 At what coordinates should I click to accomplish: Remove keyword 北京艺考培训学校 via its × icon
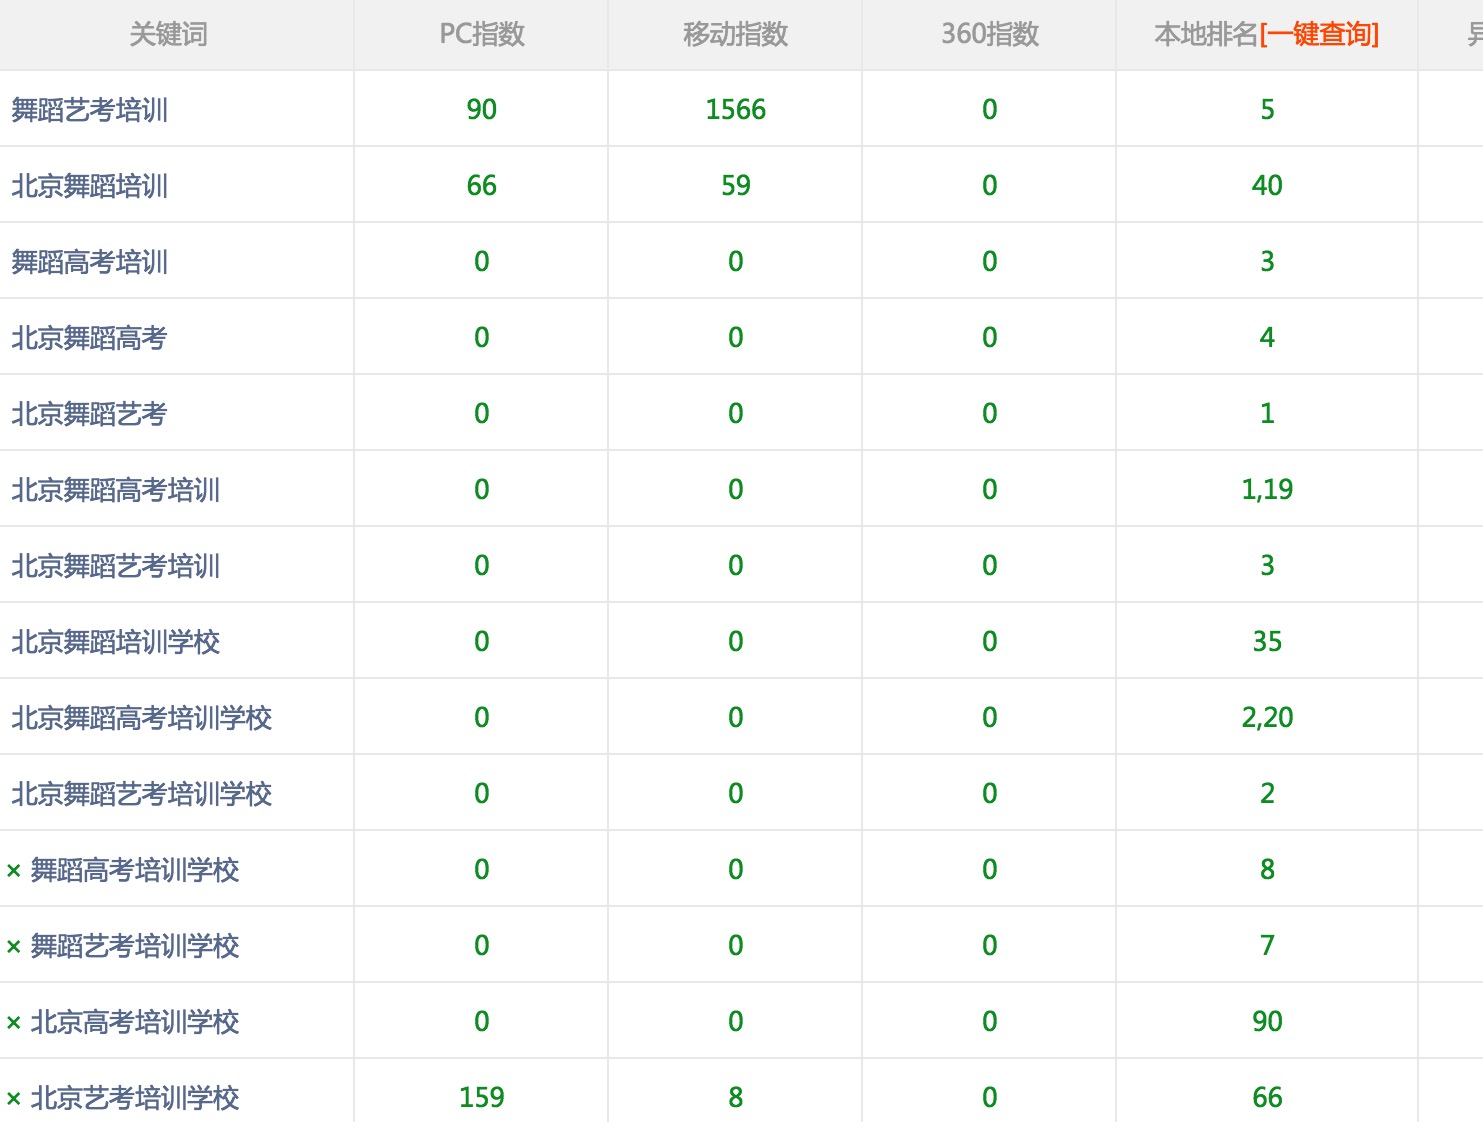point(14,1099)
